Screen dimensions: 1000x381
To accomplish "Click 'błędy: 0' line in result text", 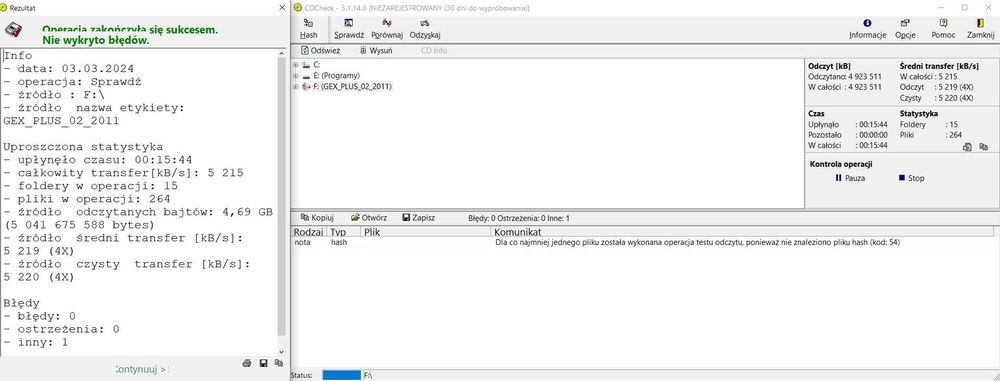I will (x=40, y=316).
